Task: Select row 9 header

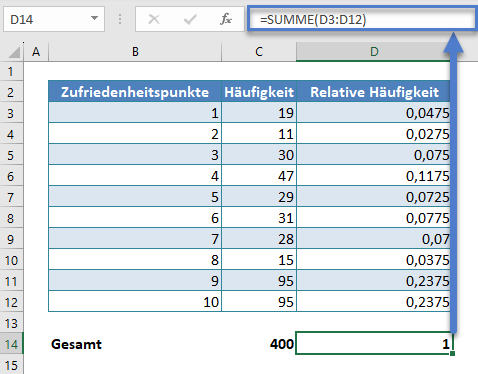Action: [11, 239]
